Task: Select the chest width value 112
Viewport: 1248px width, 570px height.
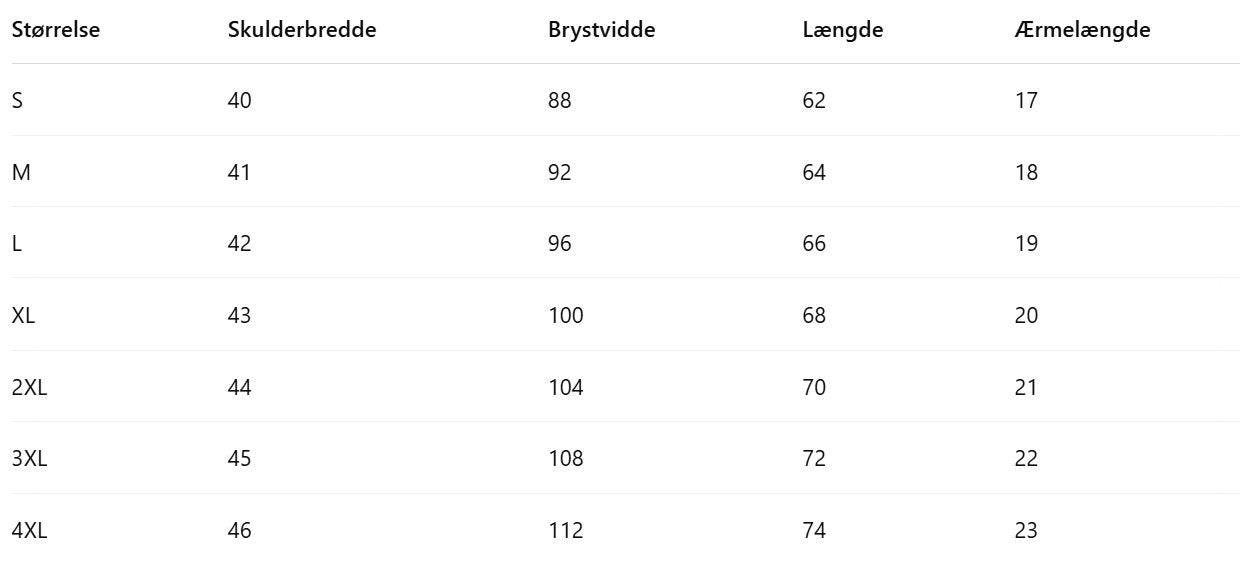Action: point(565,531)
